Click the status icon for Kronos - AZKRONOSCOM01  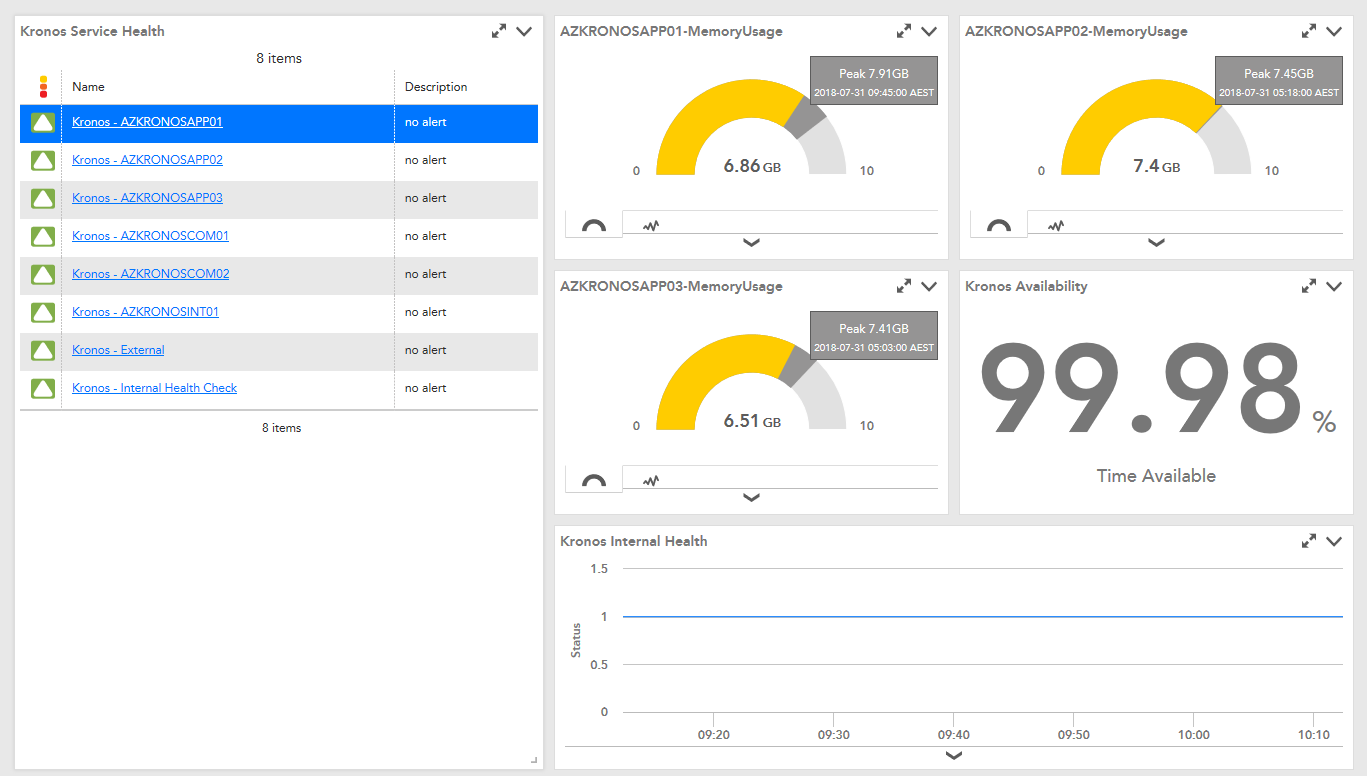click(x=43, y=237)
